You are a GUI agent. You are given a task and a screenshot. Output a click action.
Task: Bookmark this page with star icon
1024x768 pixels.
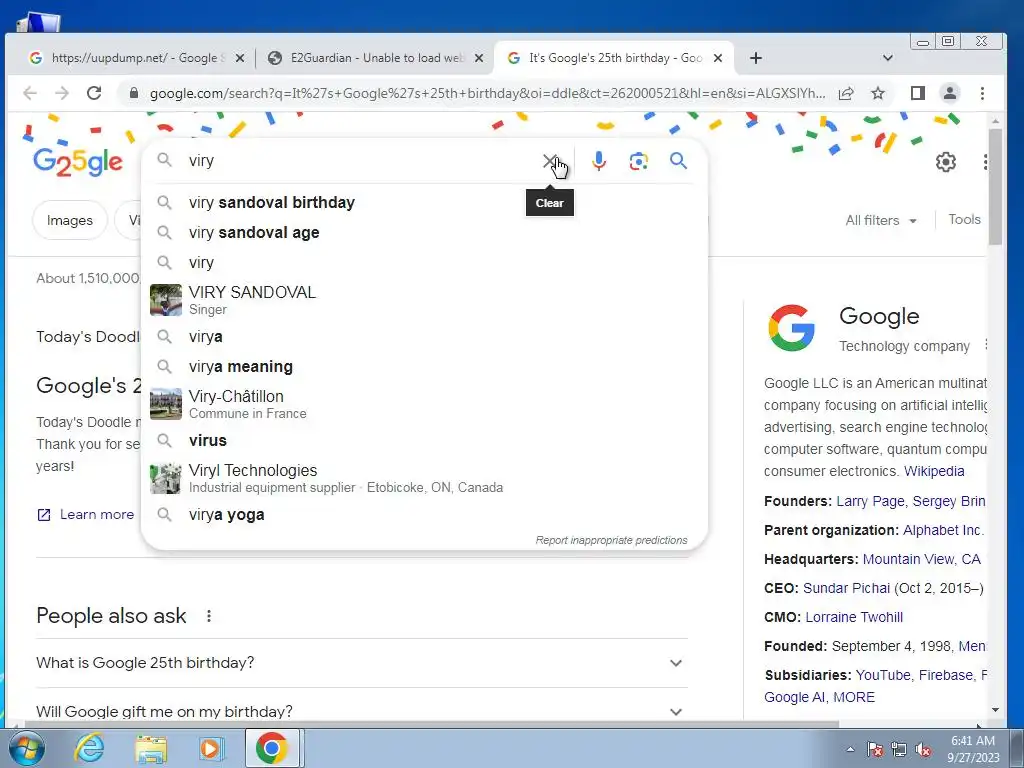pyautogui.click(x=878, y=93)
